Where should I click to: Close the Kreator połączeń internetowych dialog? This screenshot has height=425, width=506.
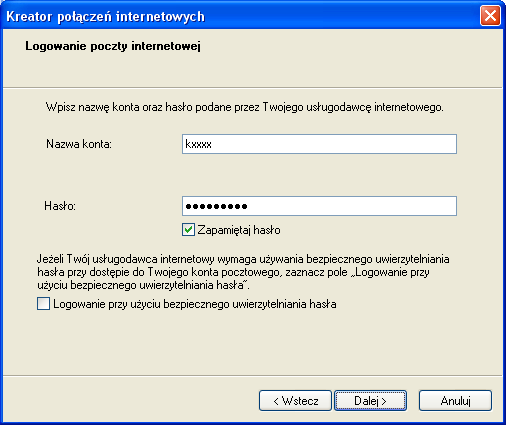pyautogui.click(x=490, y=15)
